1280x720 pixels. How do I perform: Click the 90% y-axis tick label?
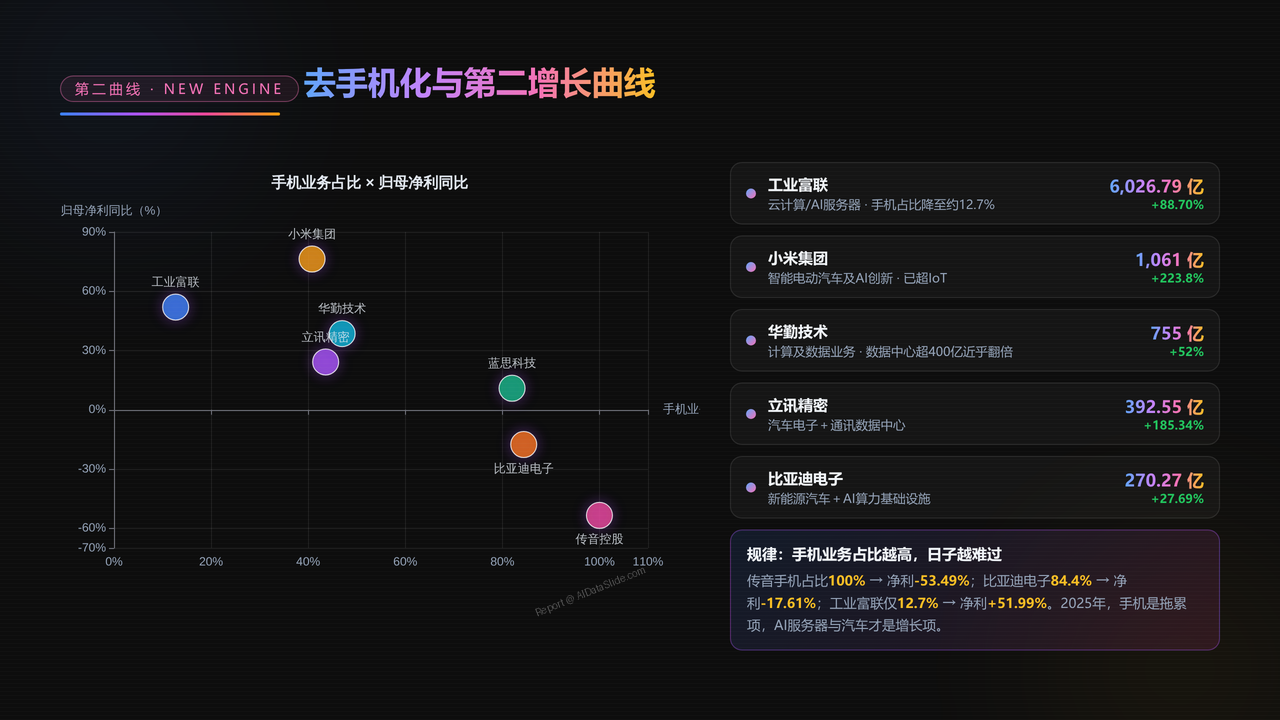tap(94, 232)
